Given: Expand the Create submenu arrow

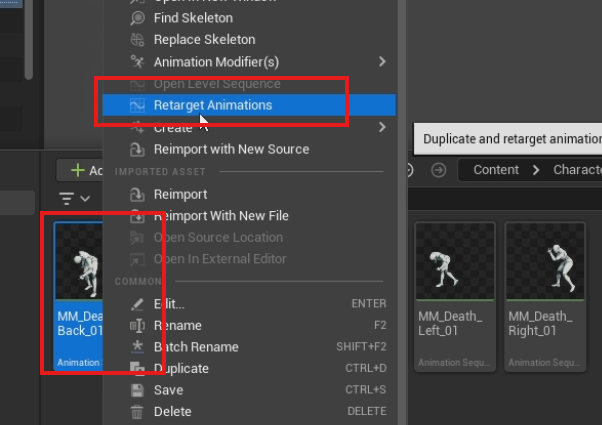Looking at the screenshot, I should [x=382, y=127].
